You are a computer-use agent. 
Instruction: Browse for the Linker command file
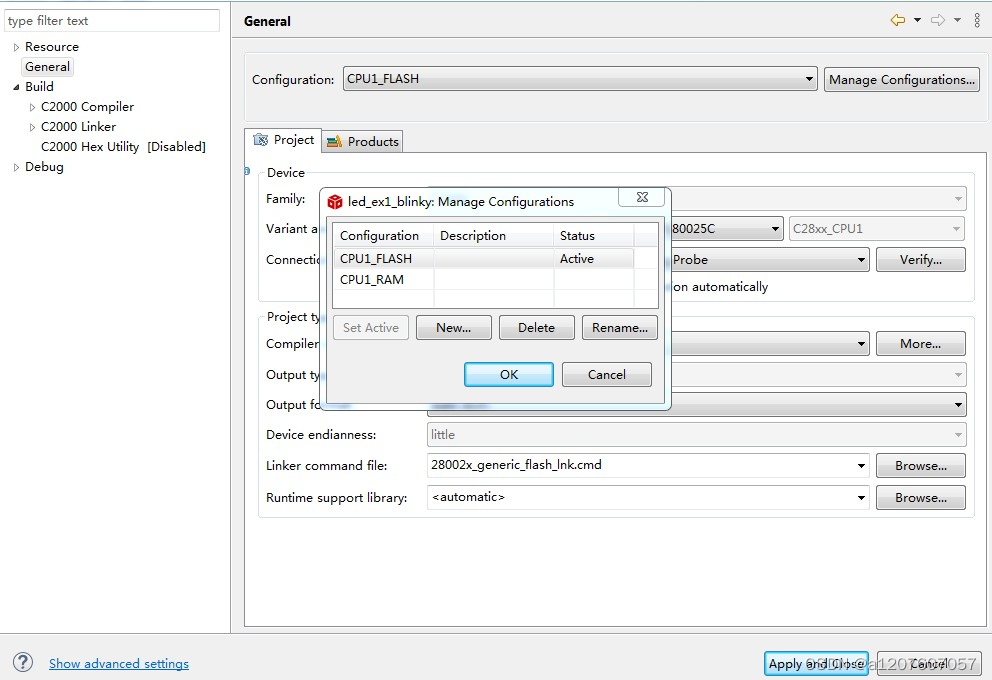pos(921,466)
